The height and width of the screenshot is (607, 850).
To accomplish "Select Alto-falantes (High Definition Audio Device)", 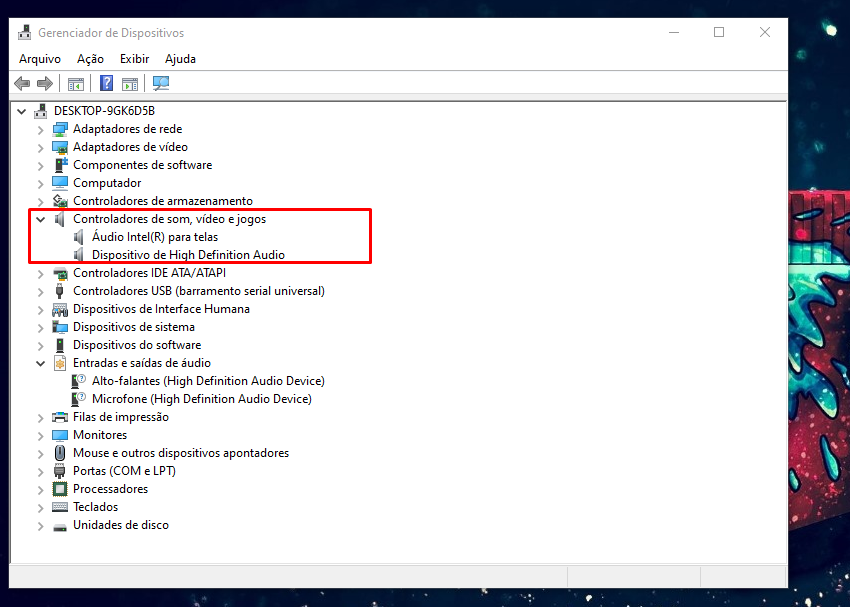I will click(x=208, y=380).
